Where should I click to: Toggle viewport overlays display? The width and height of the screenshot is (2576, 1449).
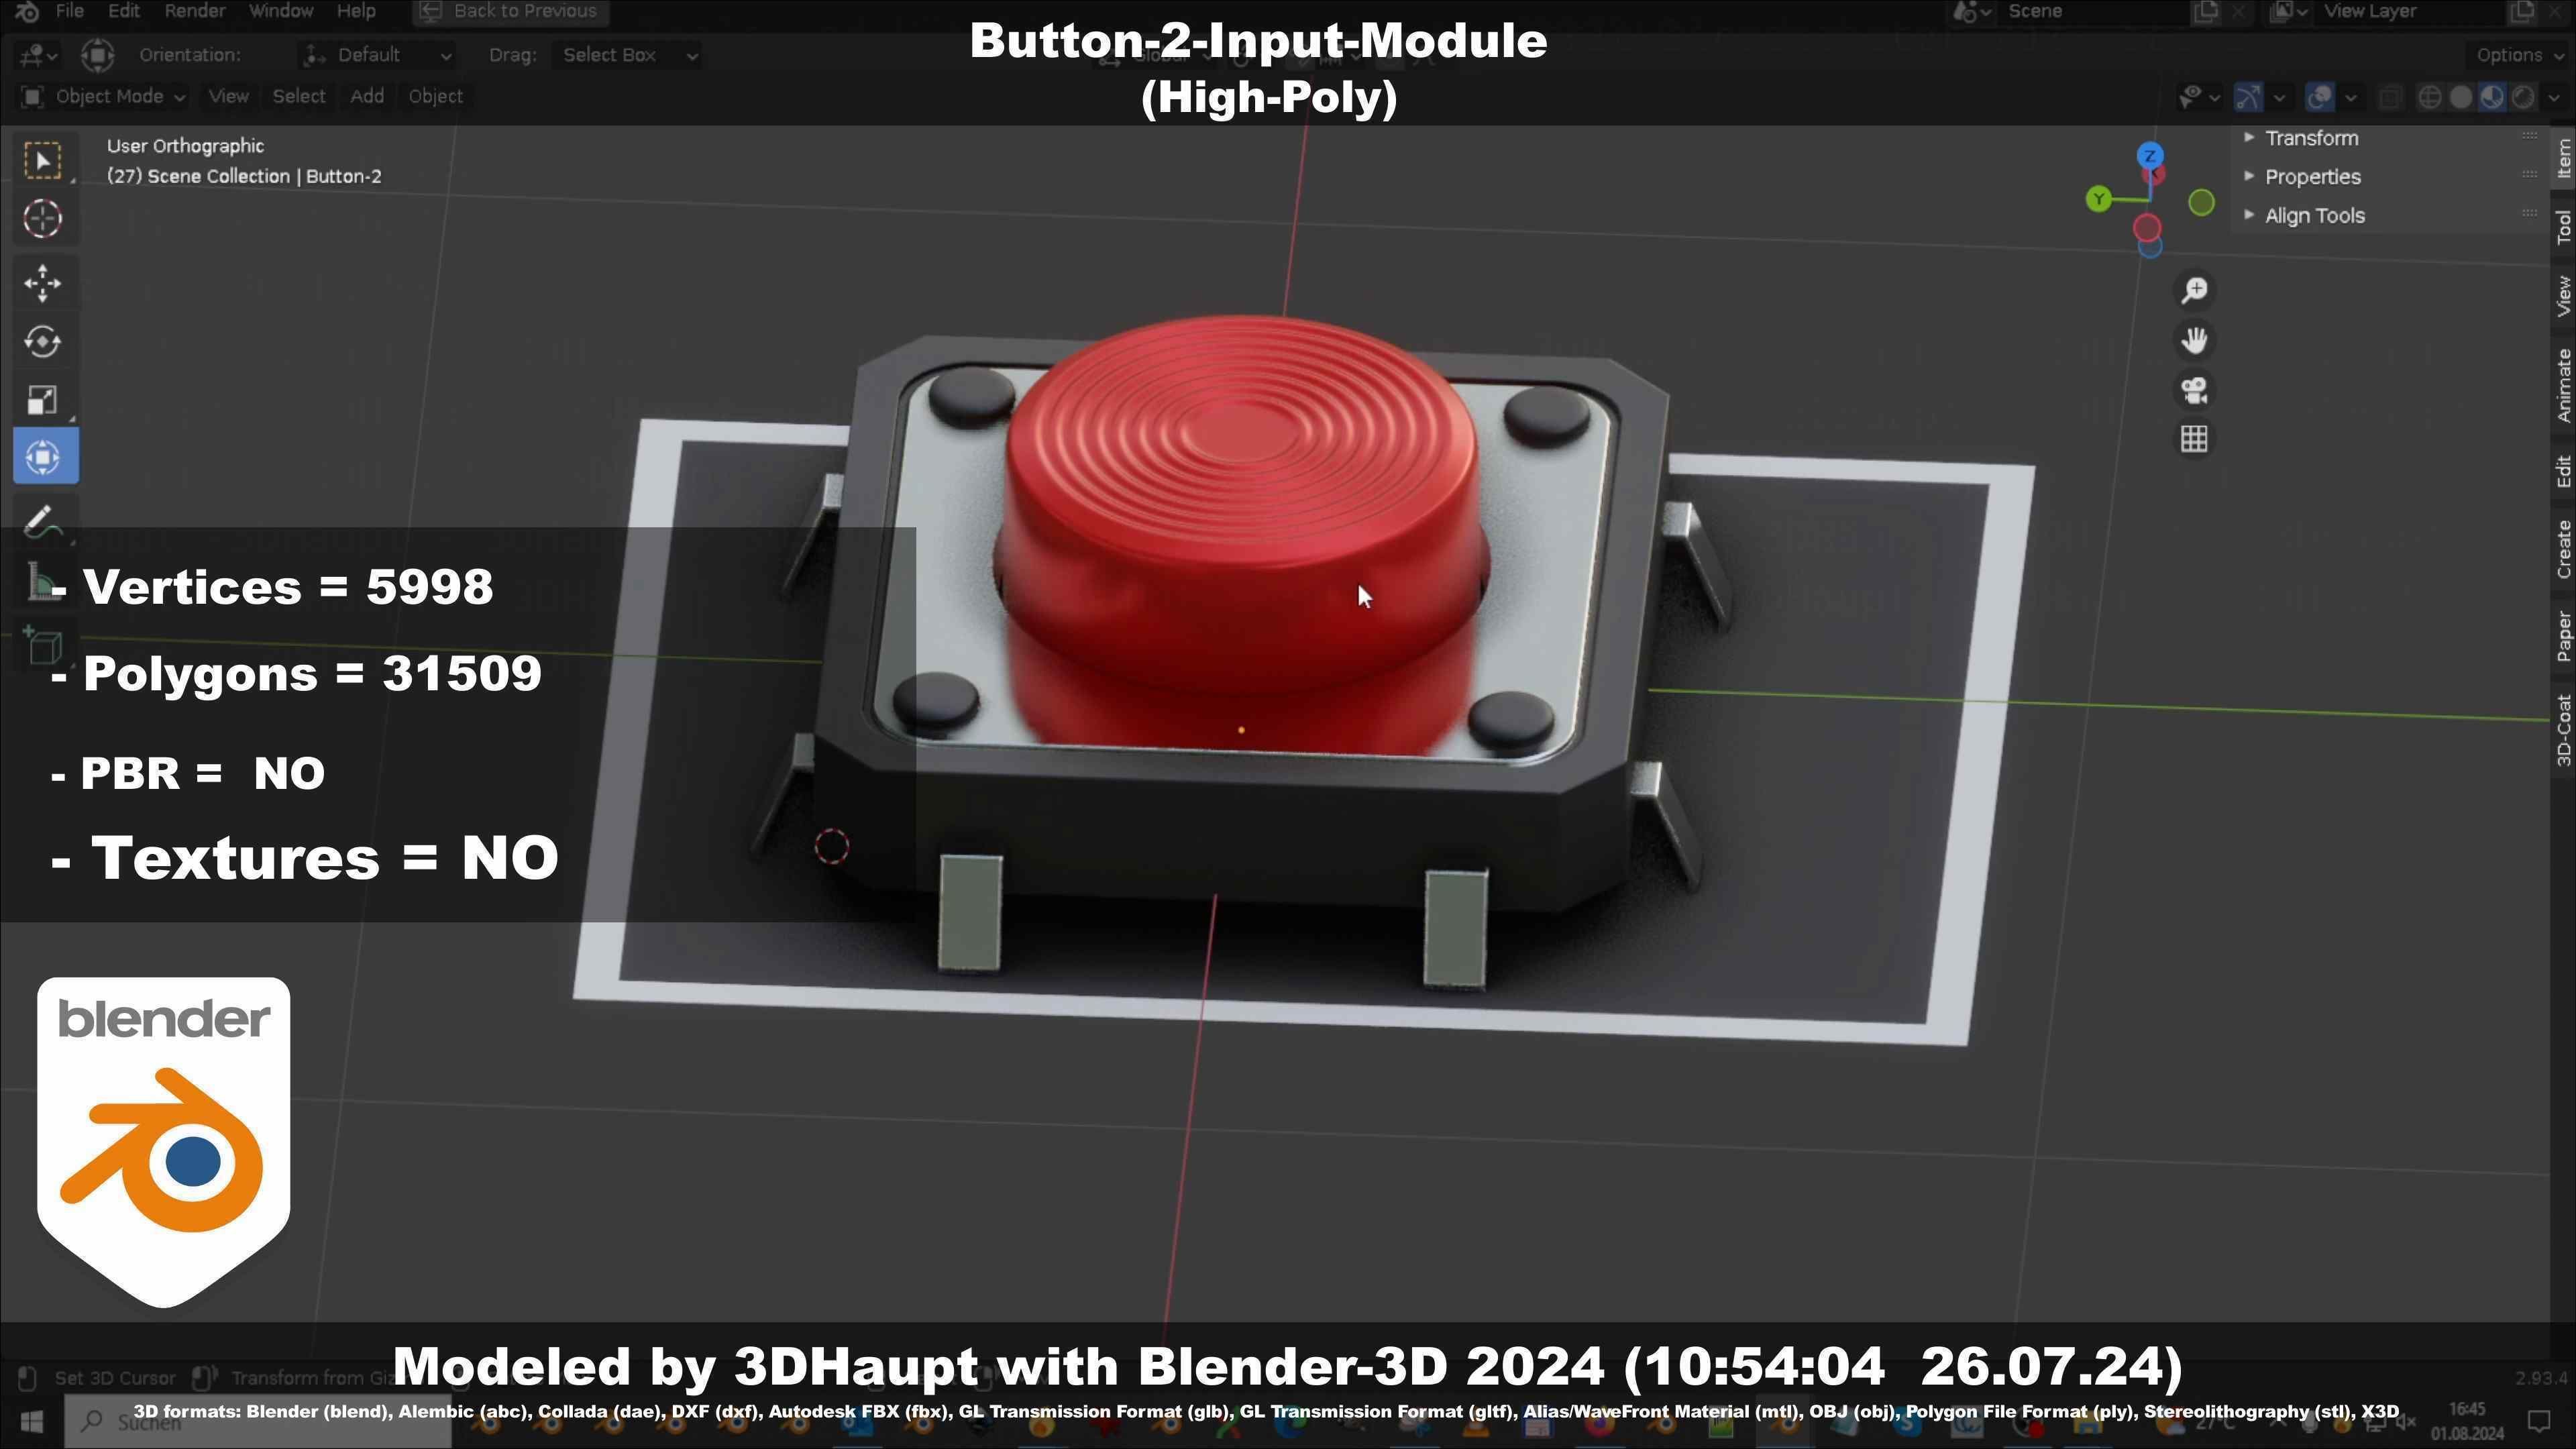[2319, 97]
